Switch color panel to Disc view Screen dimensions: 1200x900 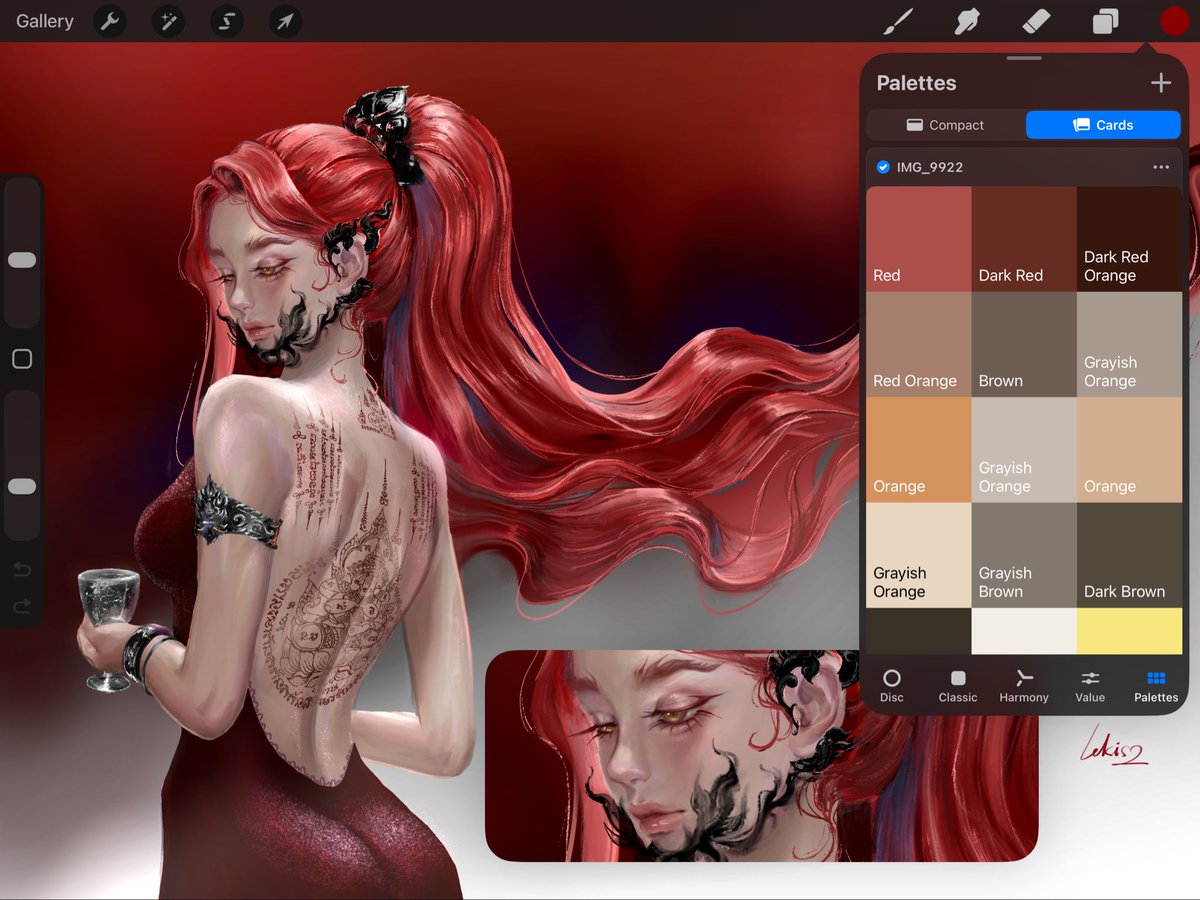[892, 685]
